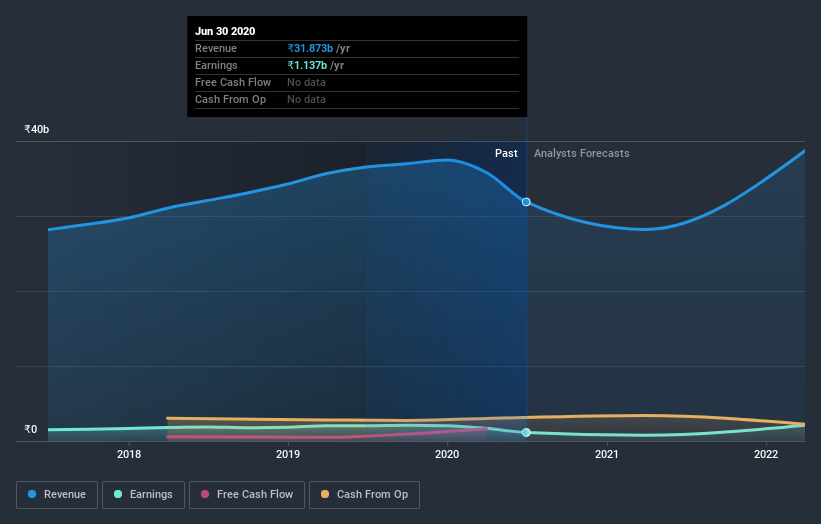This screenshot has height=524, width=821.
Task: Click the 2018 x-axis label
Action: pos(129,454)
